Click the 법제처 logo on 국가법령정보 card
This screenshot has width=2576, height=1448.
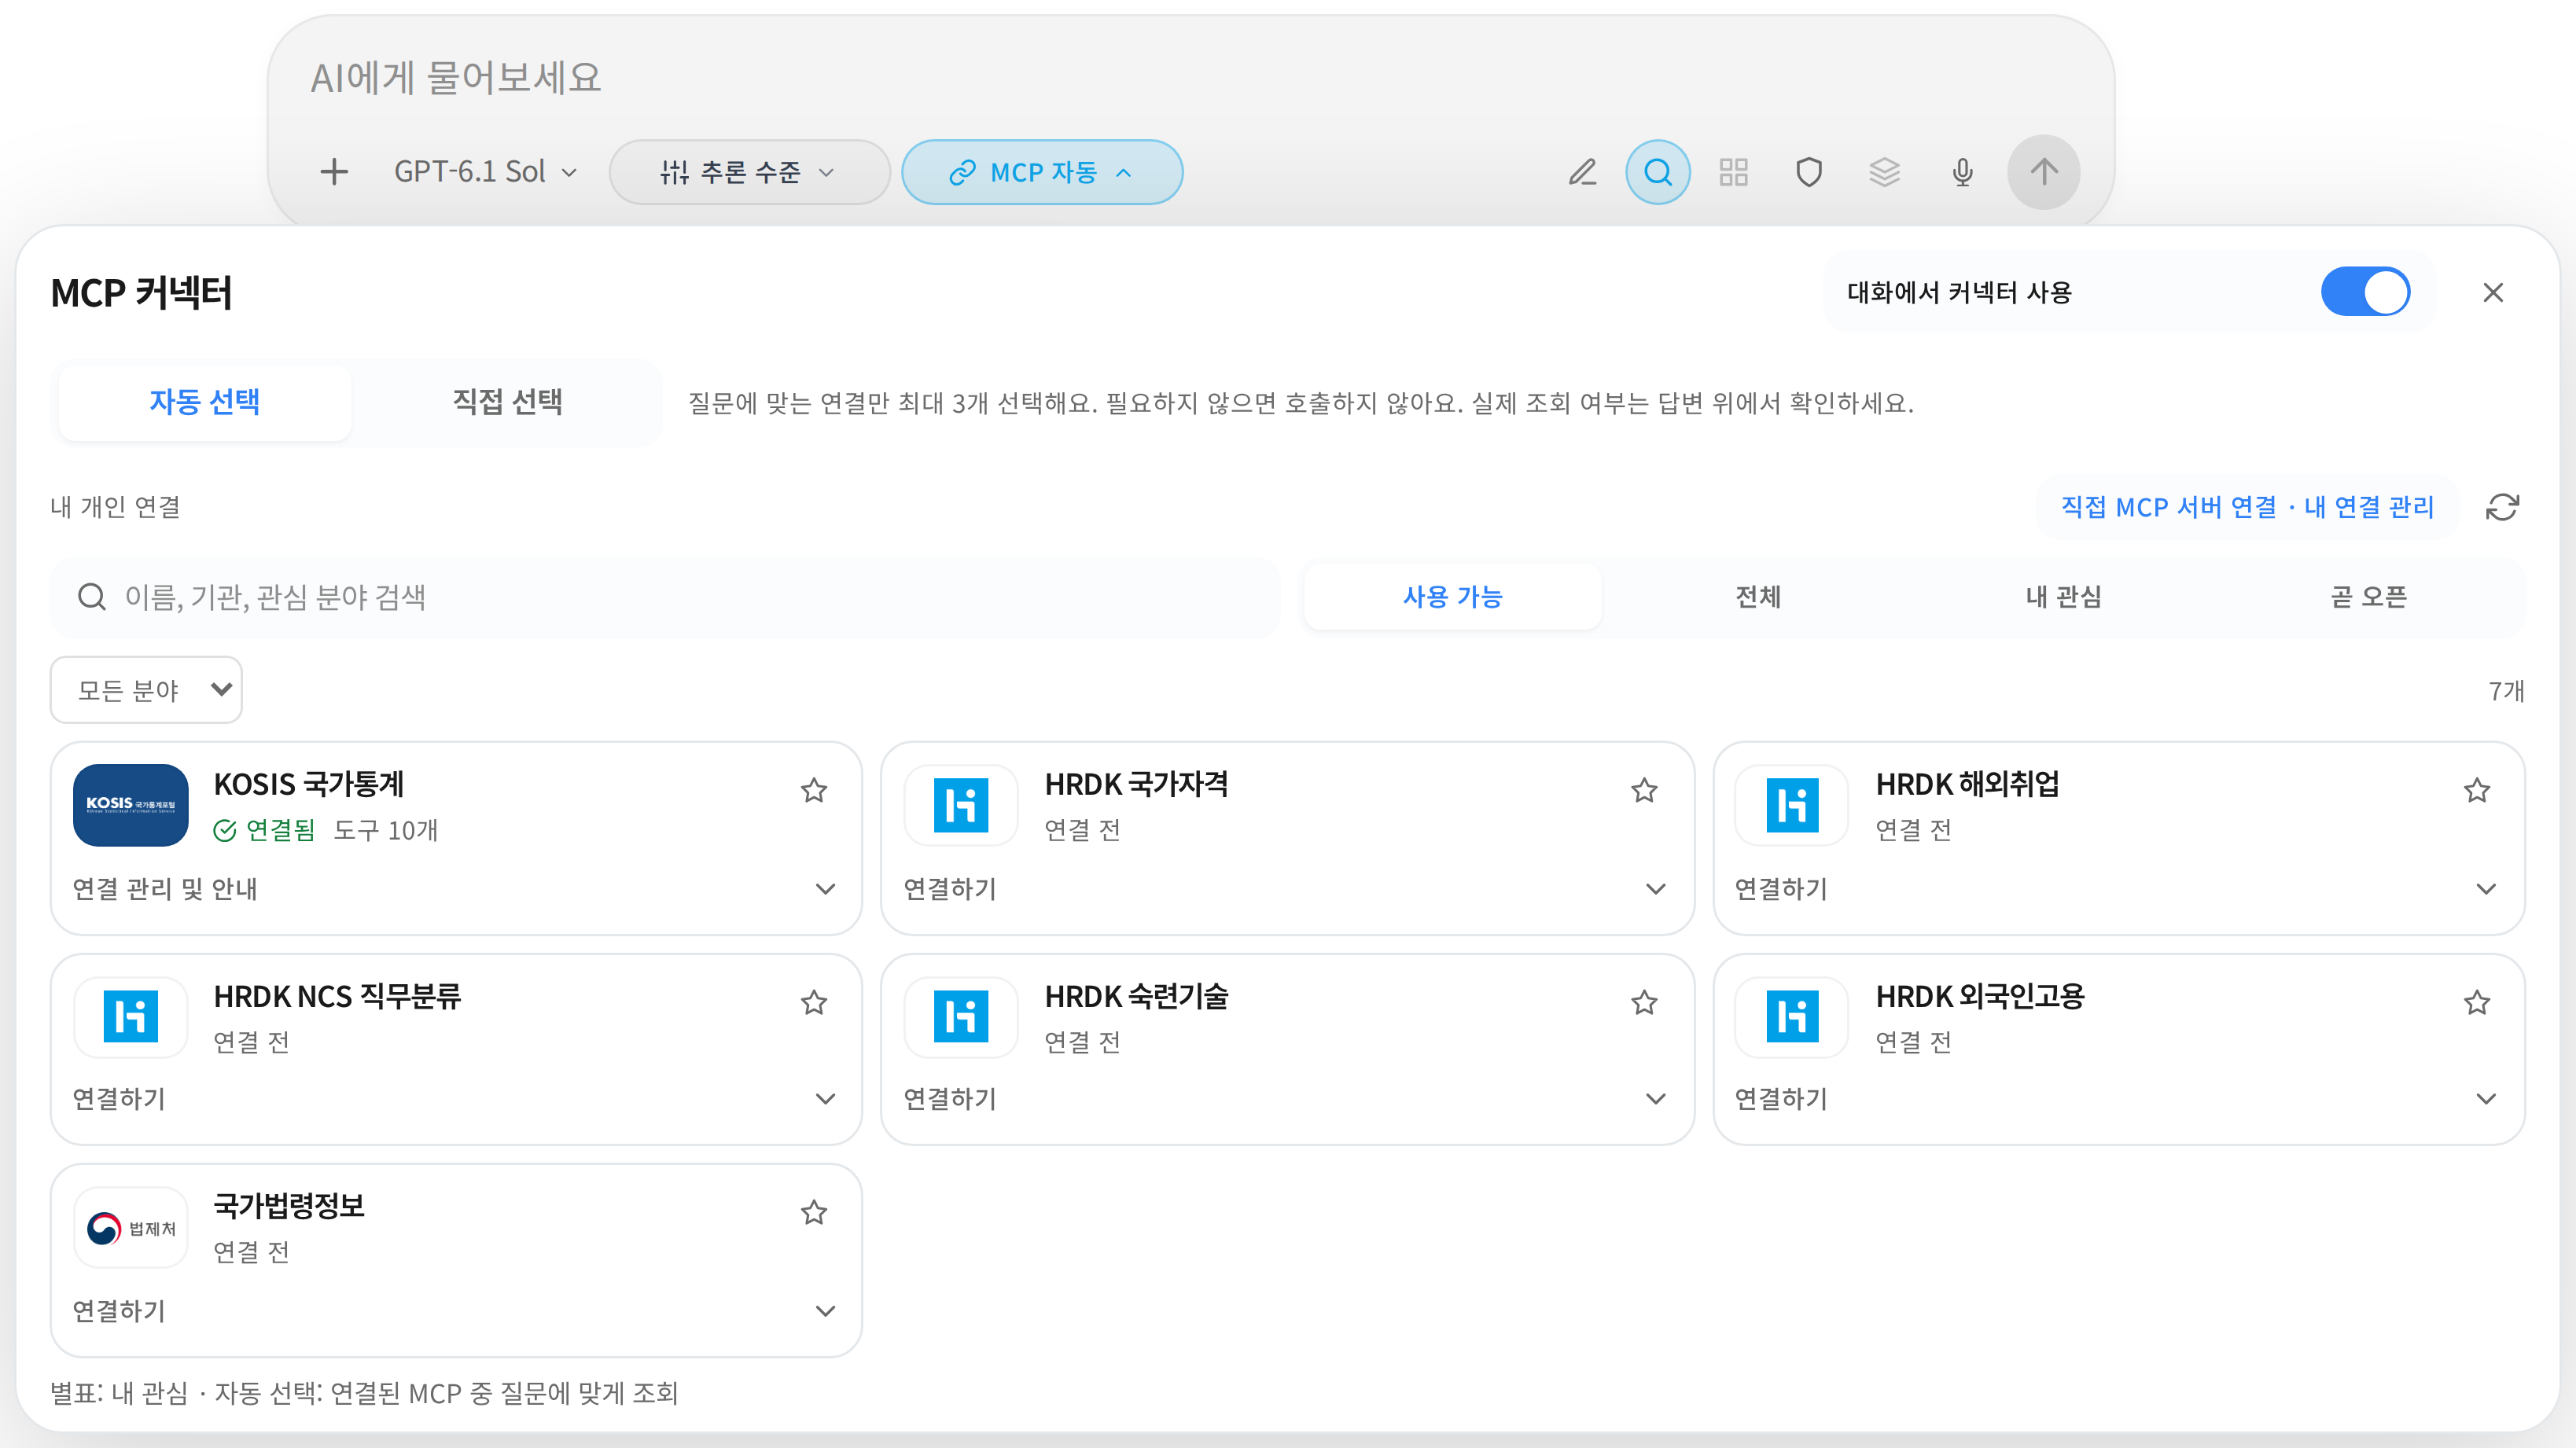click(131, 1228)
